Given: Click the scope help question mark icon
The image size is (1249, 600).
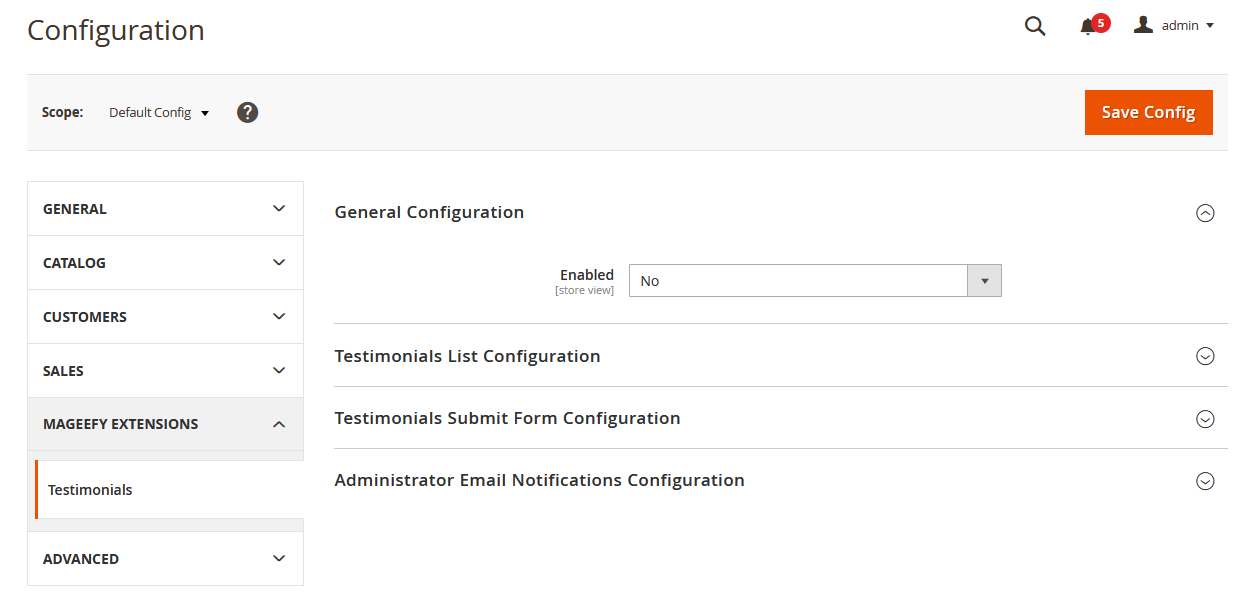Looking at the screenshot, I should click(x=248, y=112).
